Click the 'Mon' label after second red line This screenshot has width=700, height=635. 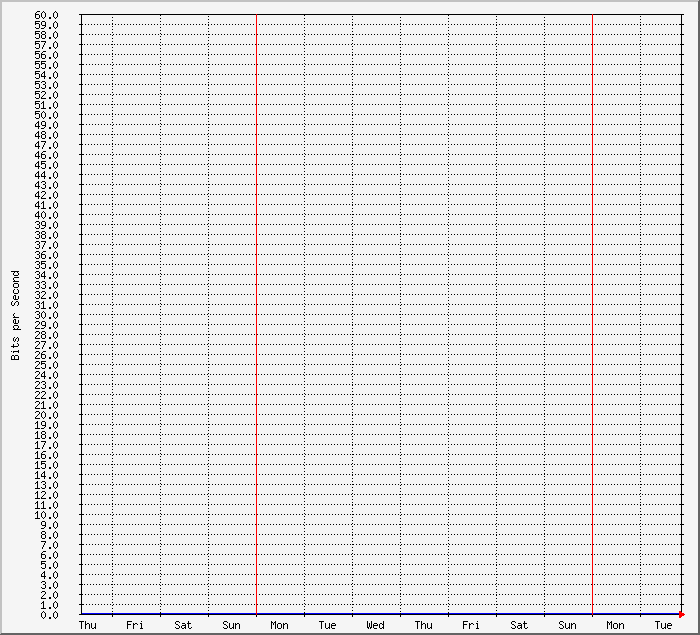(x=615, y=626)
